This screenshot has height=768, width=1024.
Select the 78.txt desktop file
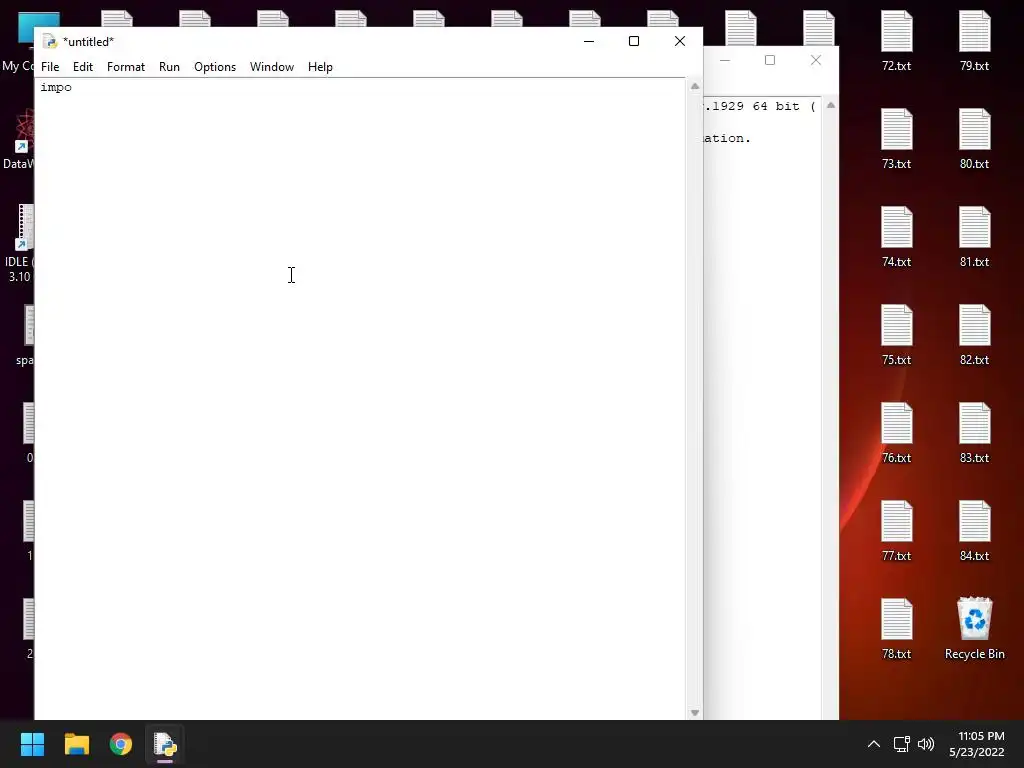tap(897, 630)
